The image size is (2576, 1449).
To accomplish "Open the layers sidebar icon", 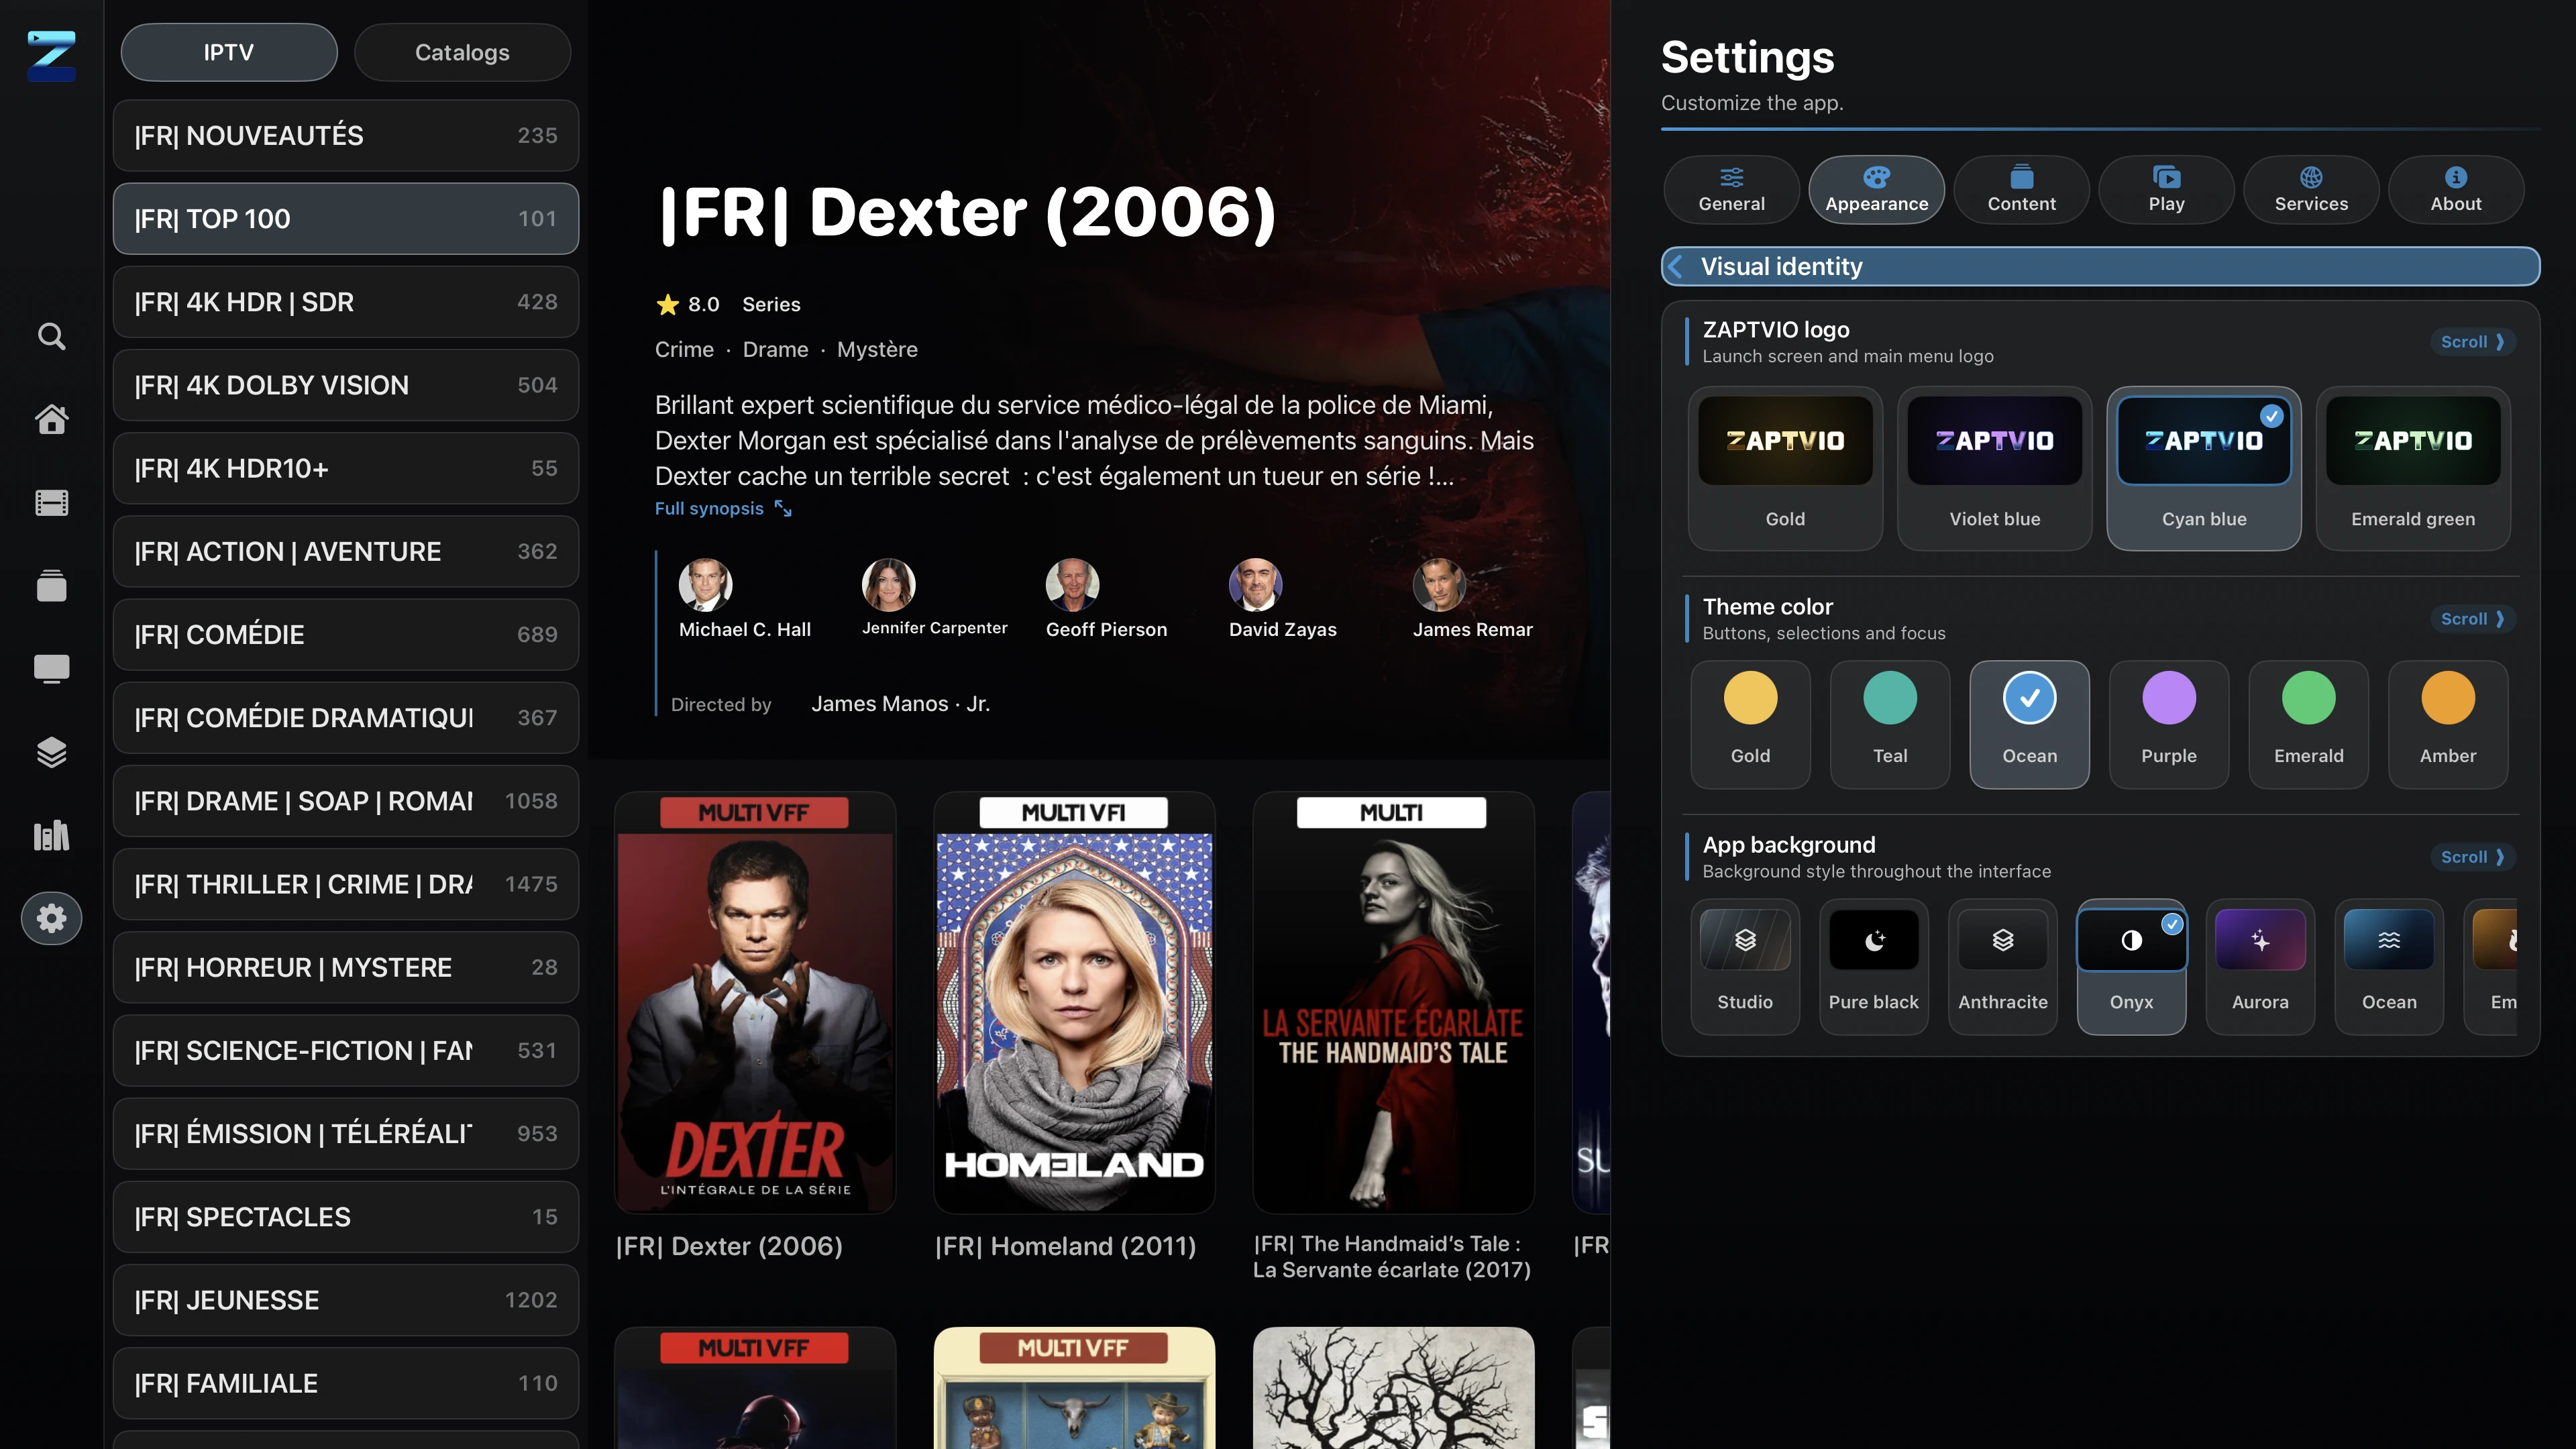I will [52, 752].
